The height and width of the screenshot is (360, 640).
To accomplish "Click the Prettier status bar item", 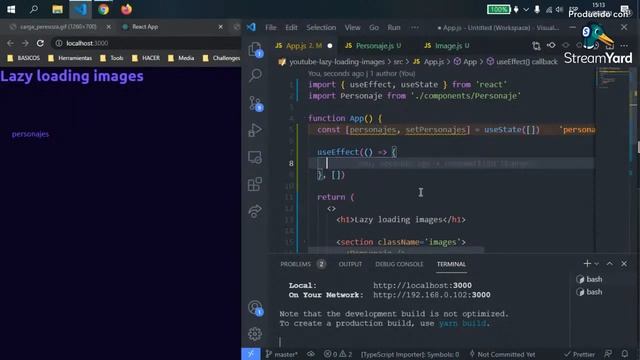I will point(580,354).
